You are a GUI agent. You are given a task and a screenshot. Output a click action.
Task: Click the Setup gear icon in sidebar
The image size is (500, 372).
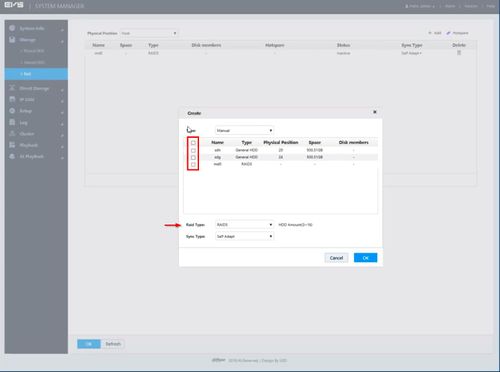point(12,111)
